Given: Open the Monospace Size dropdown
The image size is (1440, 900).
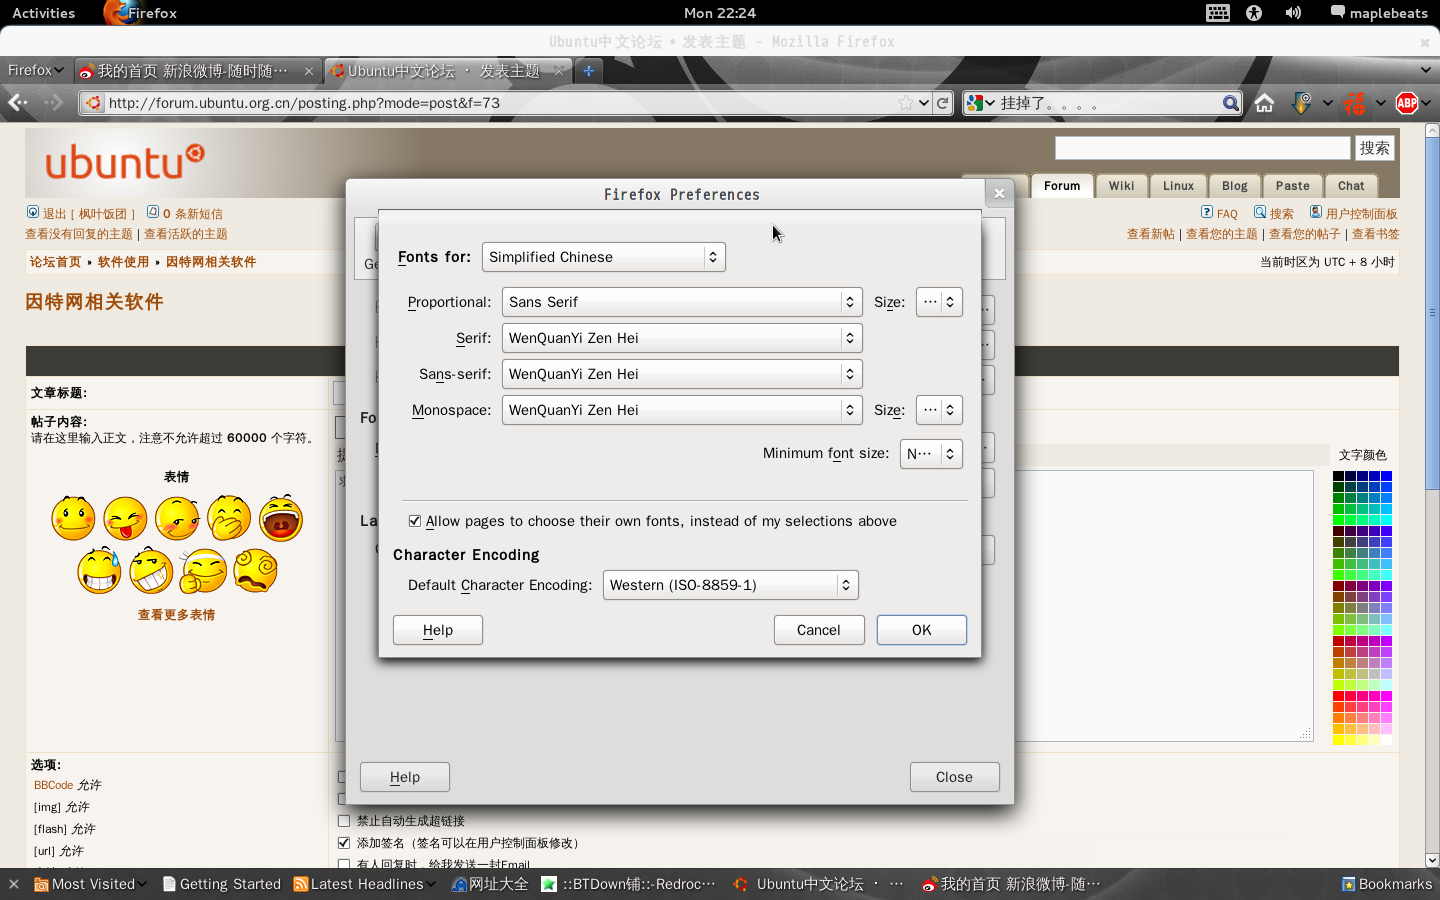Looking at the screenshot, I should click(939, 410).
